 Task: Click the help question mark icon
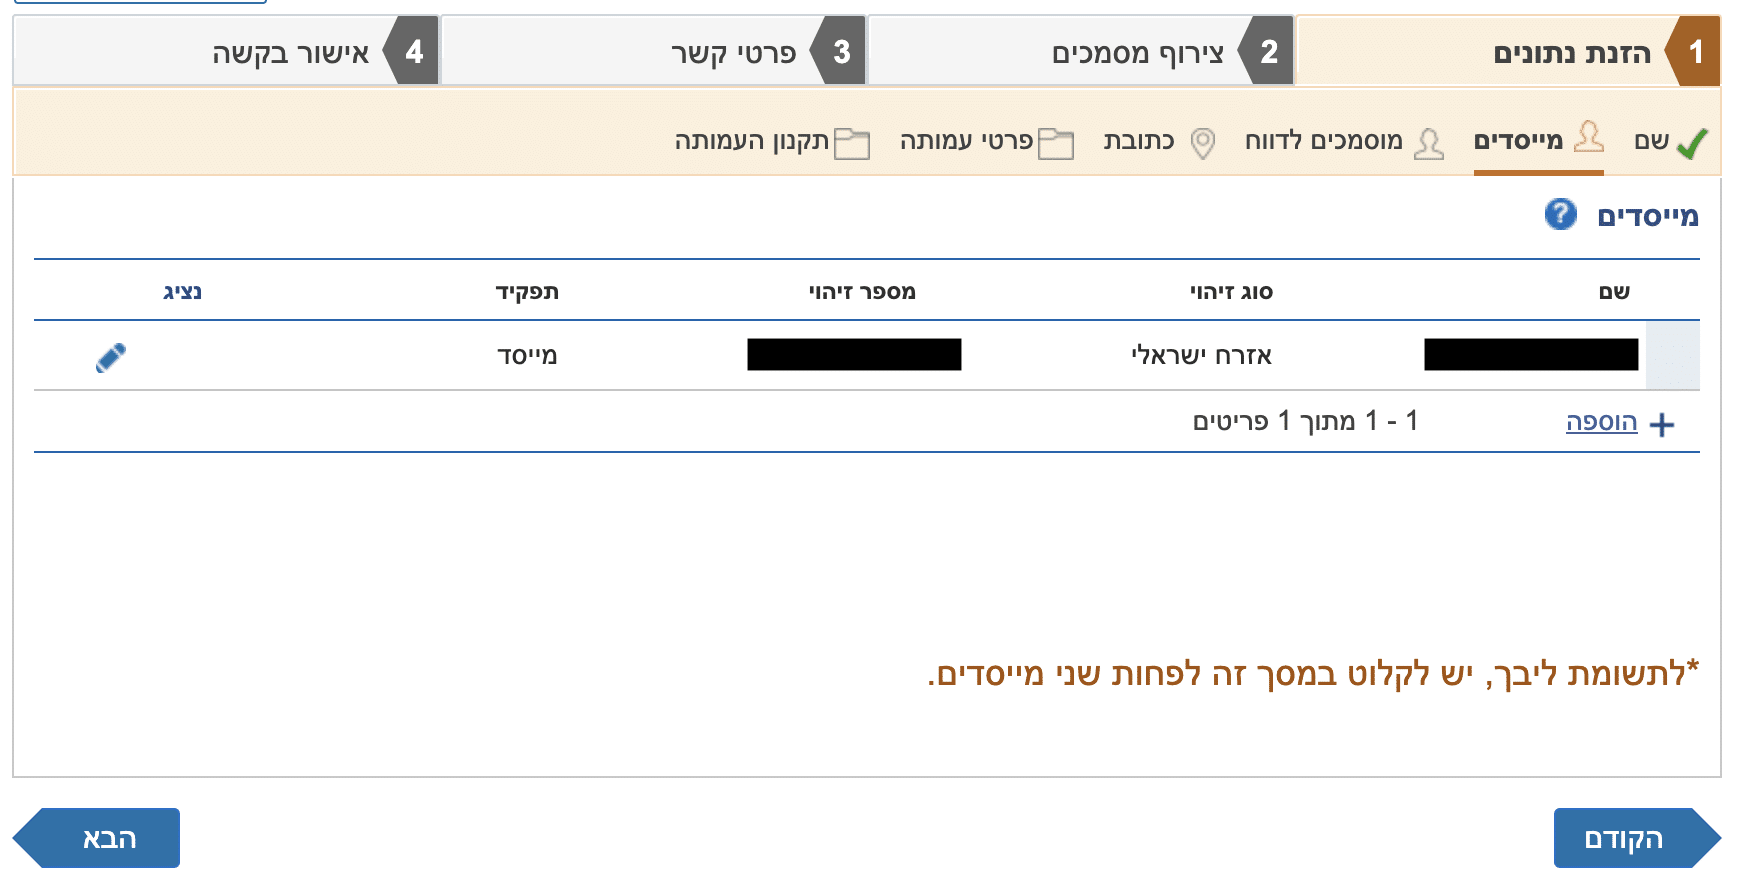(x=1560, y=214)
